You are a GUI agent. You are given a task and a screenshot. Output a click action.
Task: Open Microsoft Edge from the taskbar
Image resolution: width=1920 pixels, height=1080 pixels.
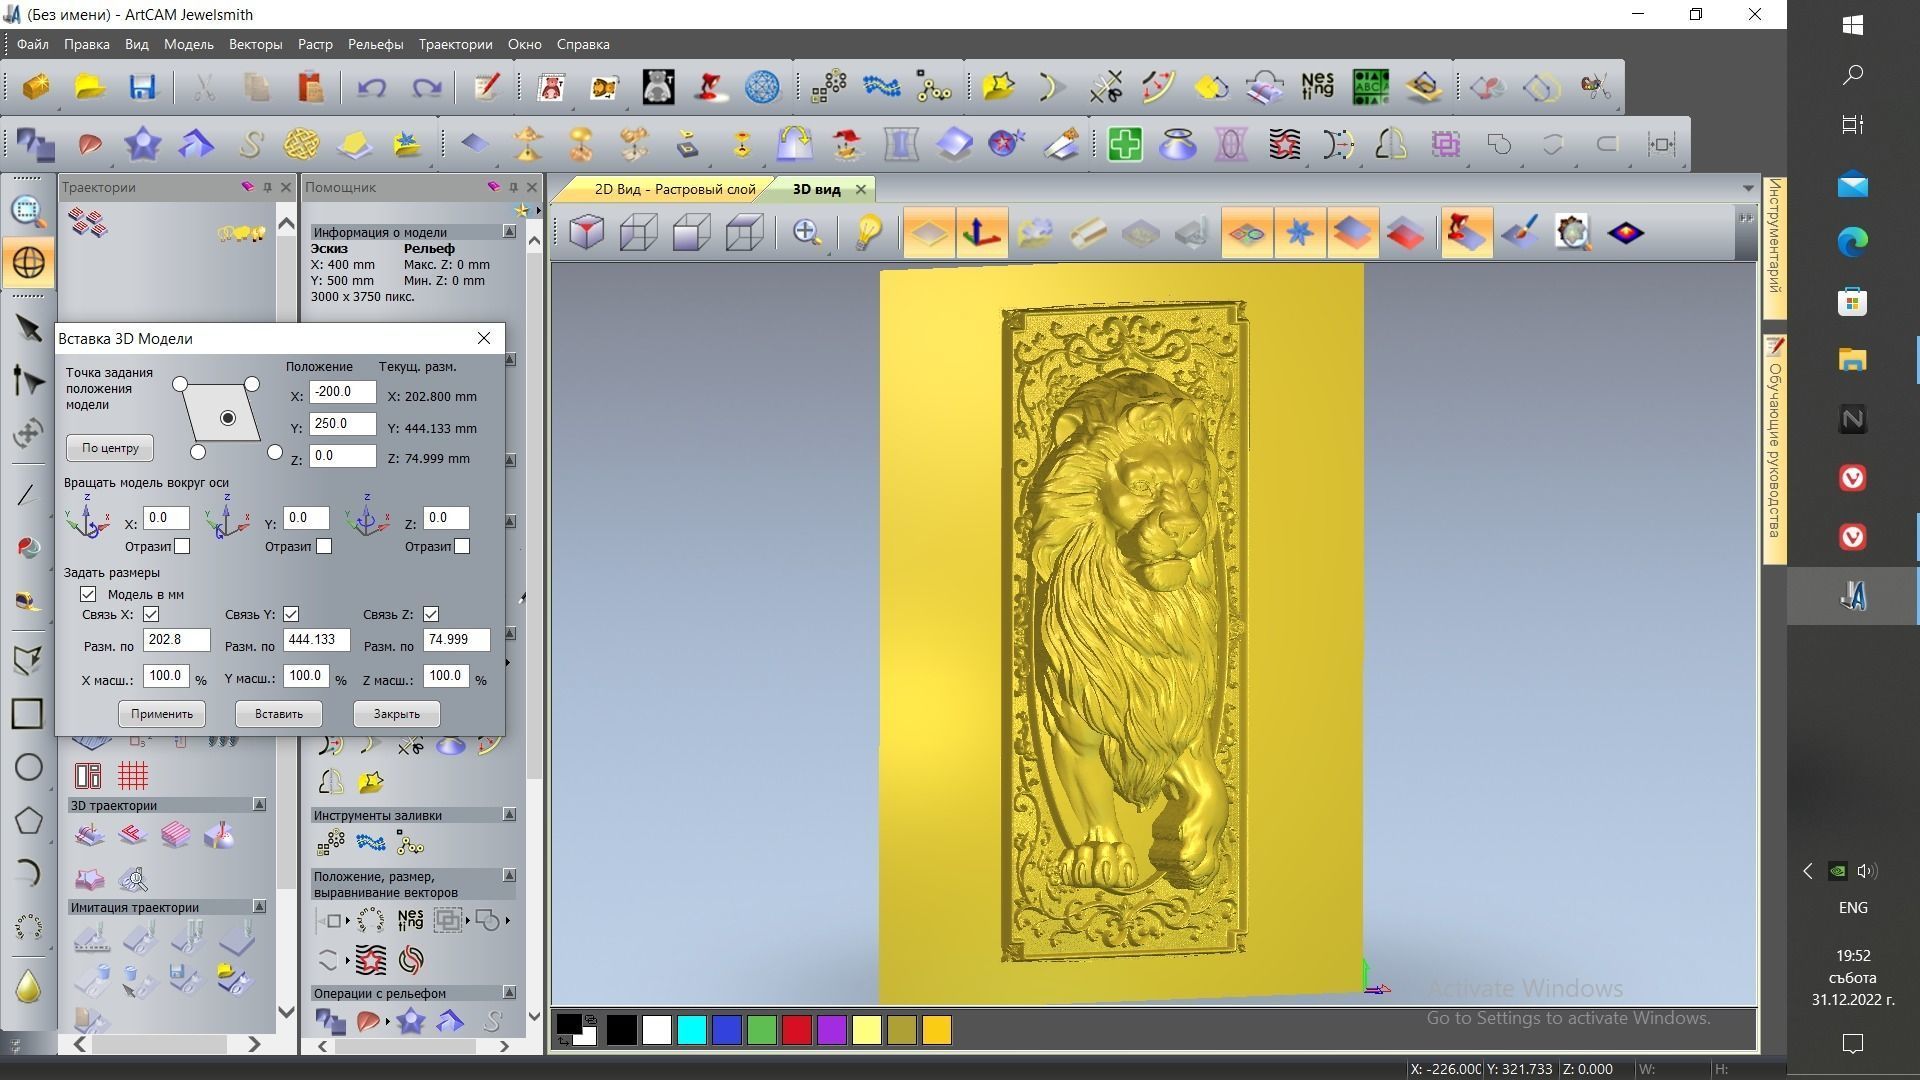coord(1852,242)
